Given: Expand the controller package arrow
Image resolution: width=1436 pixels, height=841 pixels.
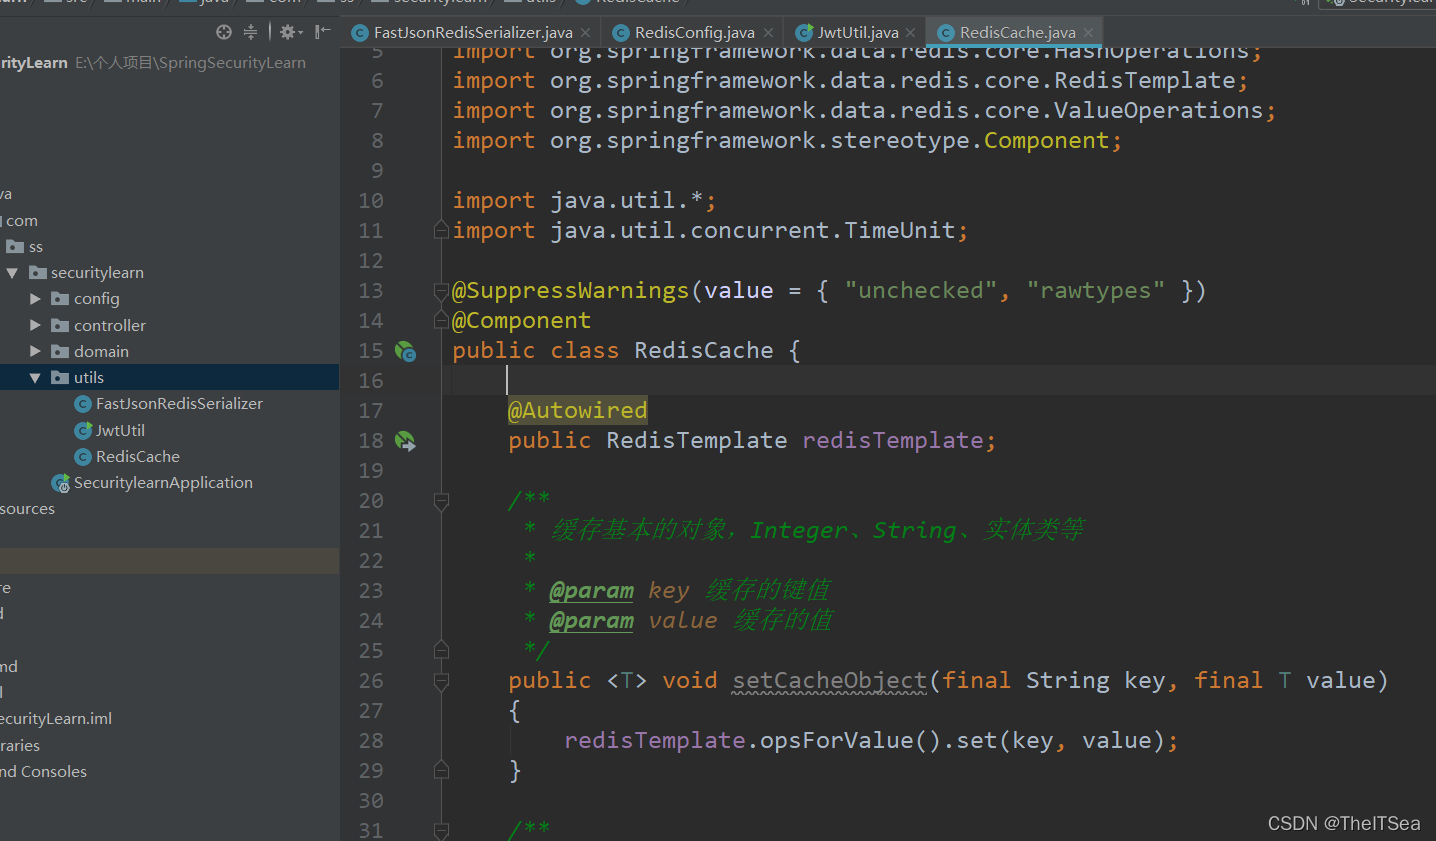Looking at the screenshot, I should click(x=35, y=325).
